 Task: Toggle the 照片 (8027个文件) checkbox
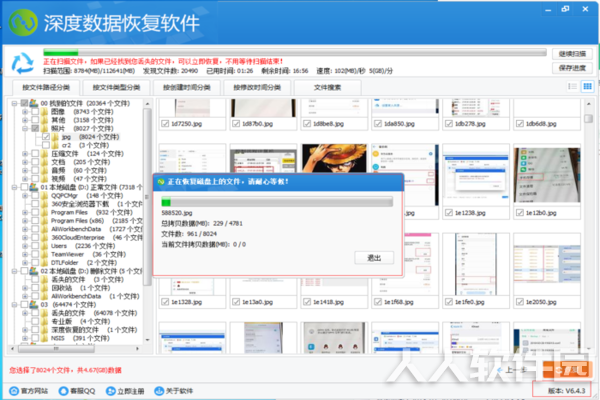[35, 129]
